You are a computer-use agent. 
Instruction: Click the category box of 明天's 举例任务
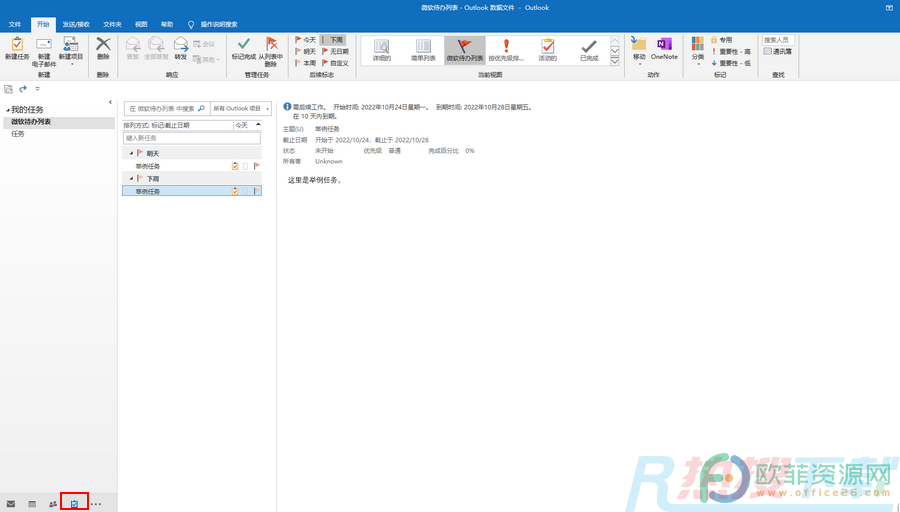point(246,166)
